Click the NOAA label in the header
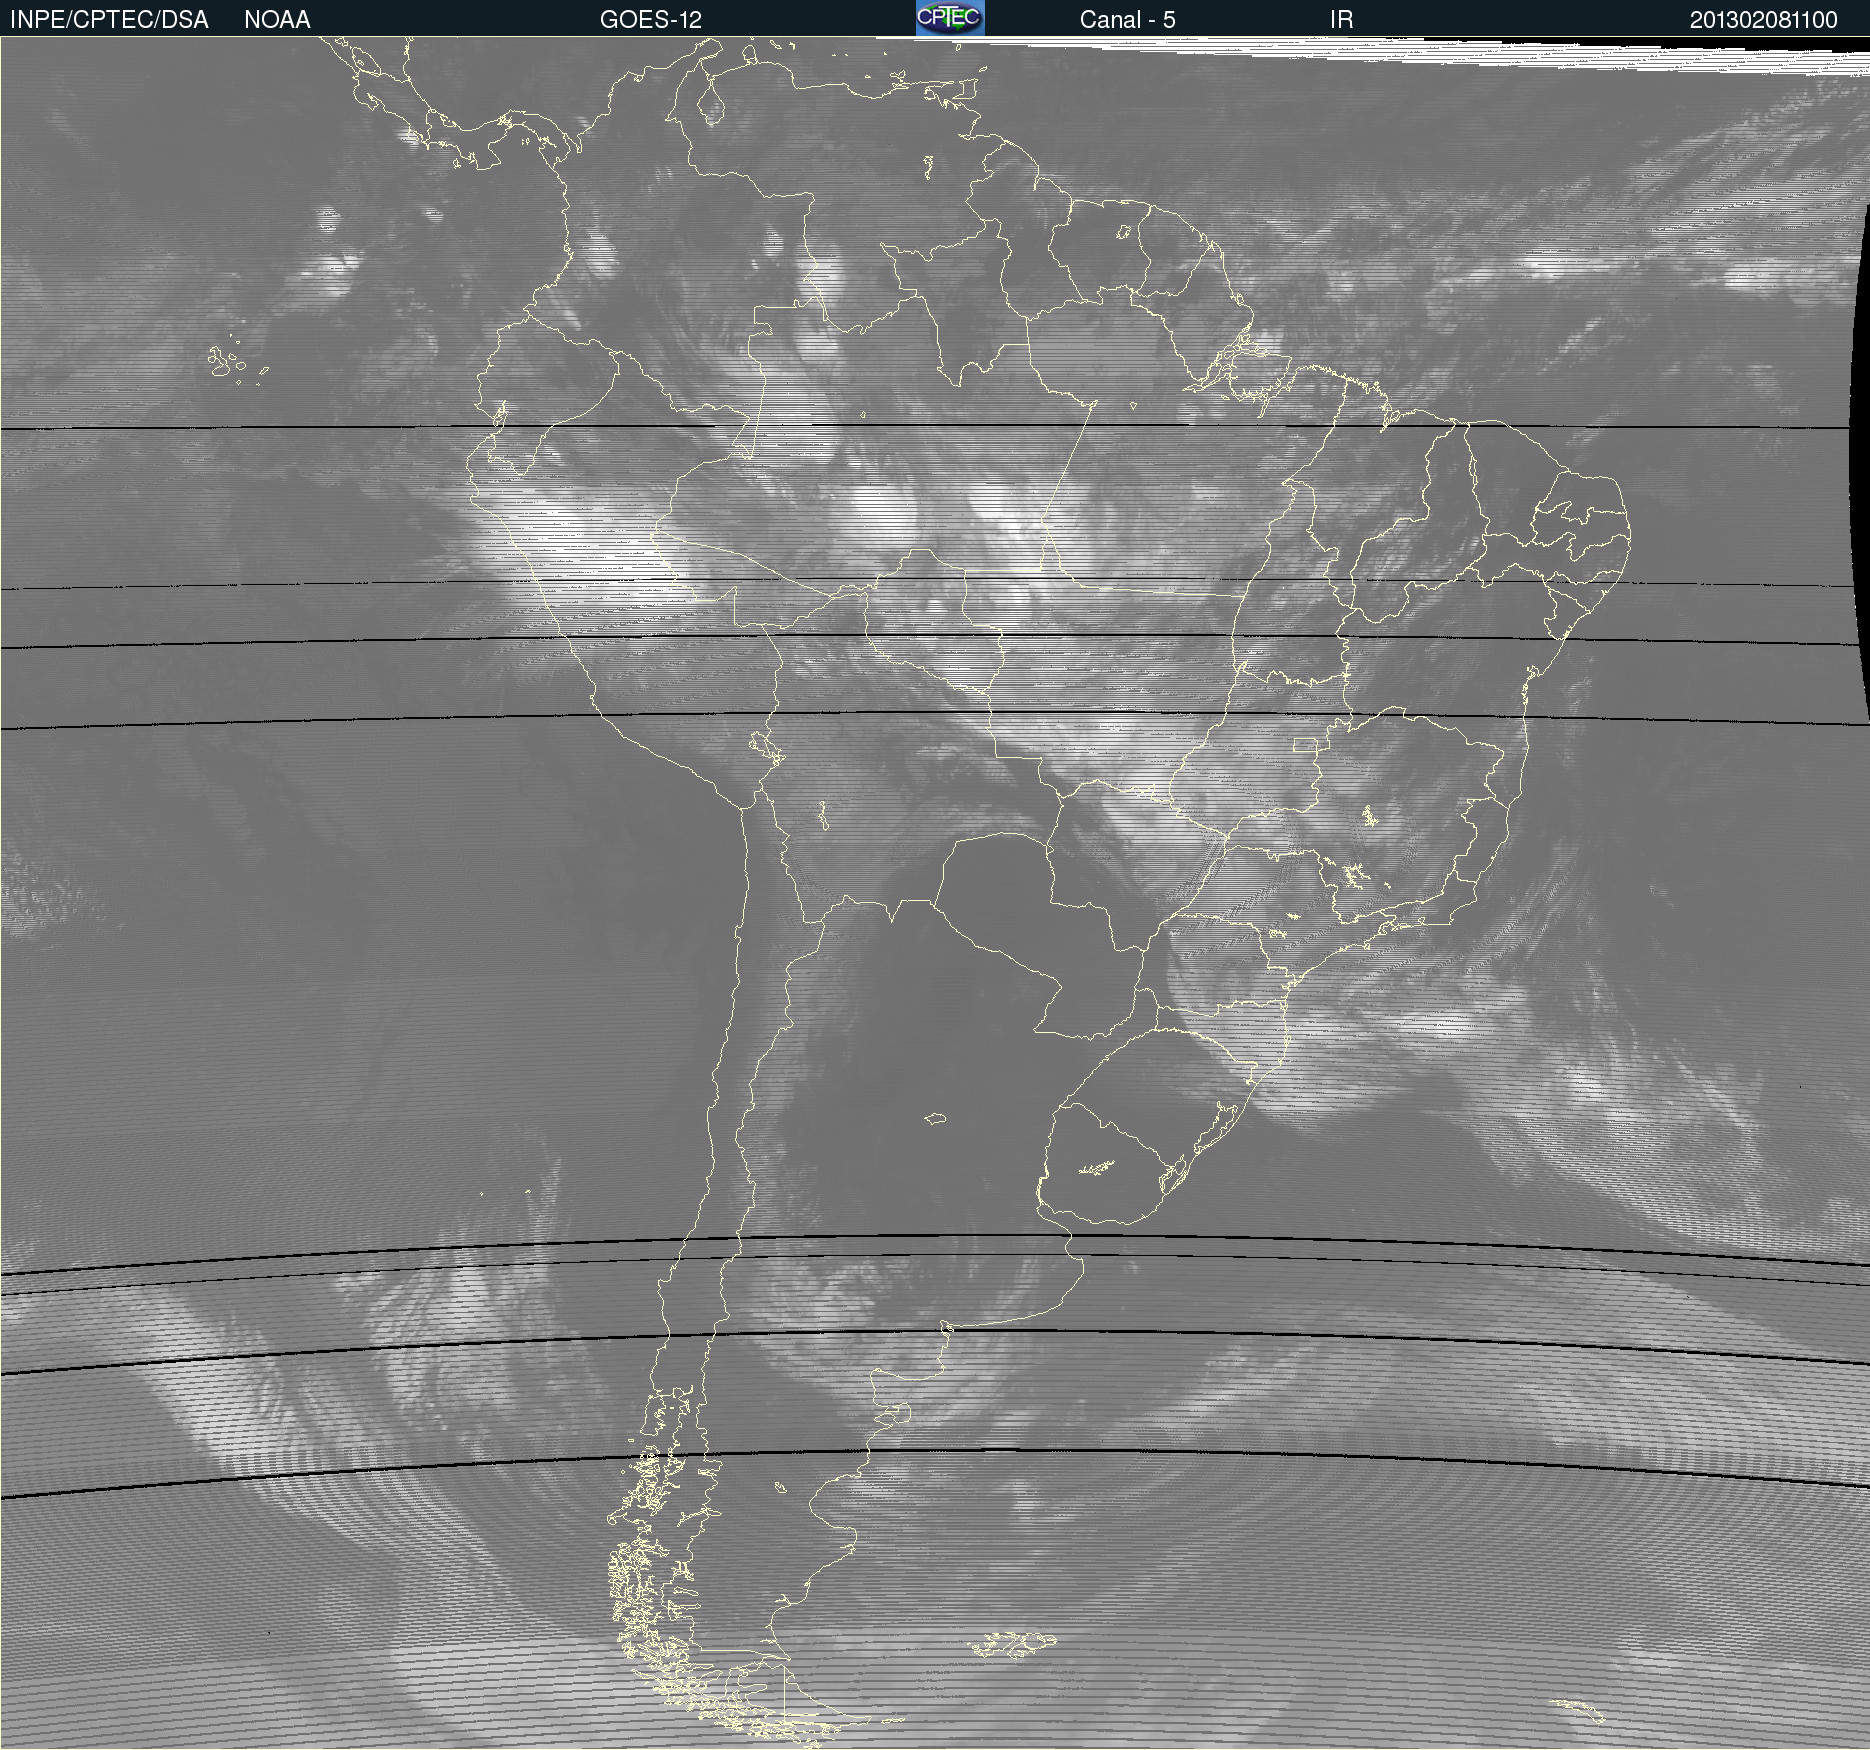Screen dimensions: 1870x1750 coord(277,20)
